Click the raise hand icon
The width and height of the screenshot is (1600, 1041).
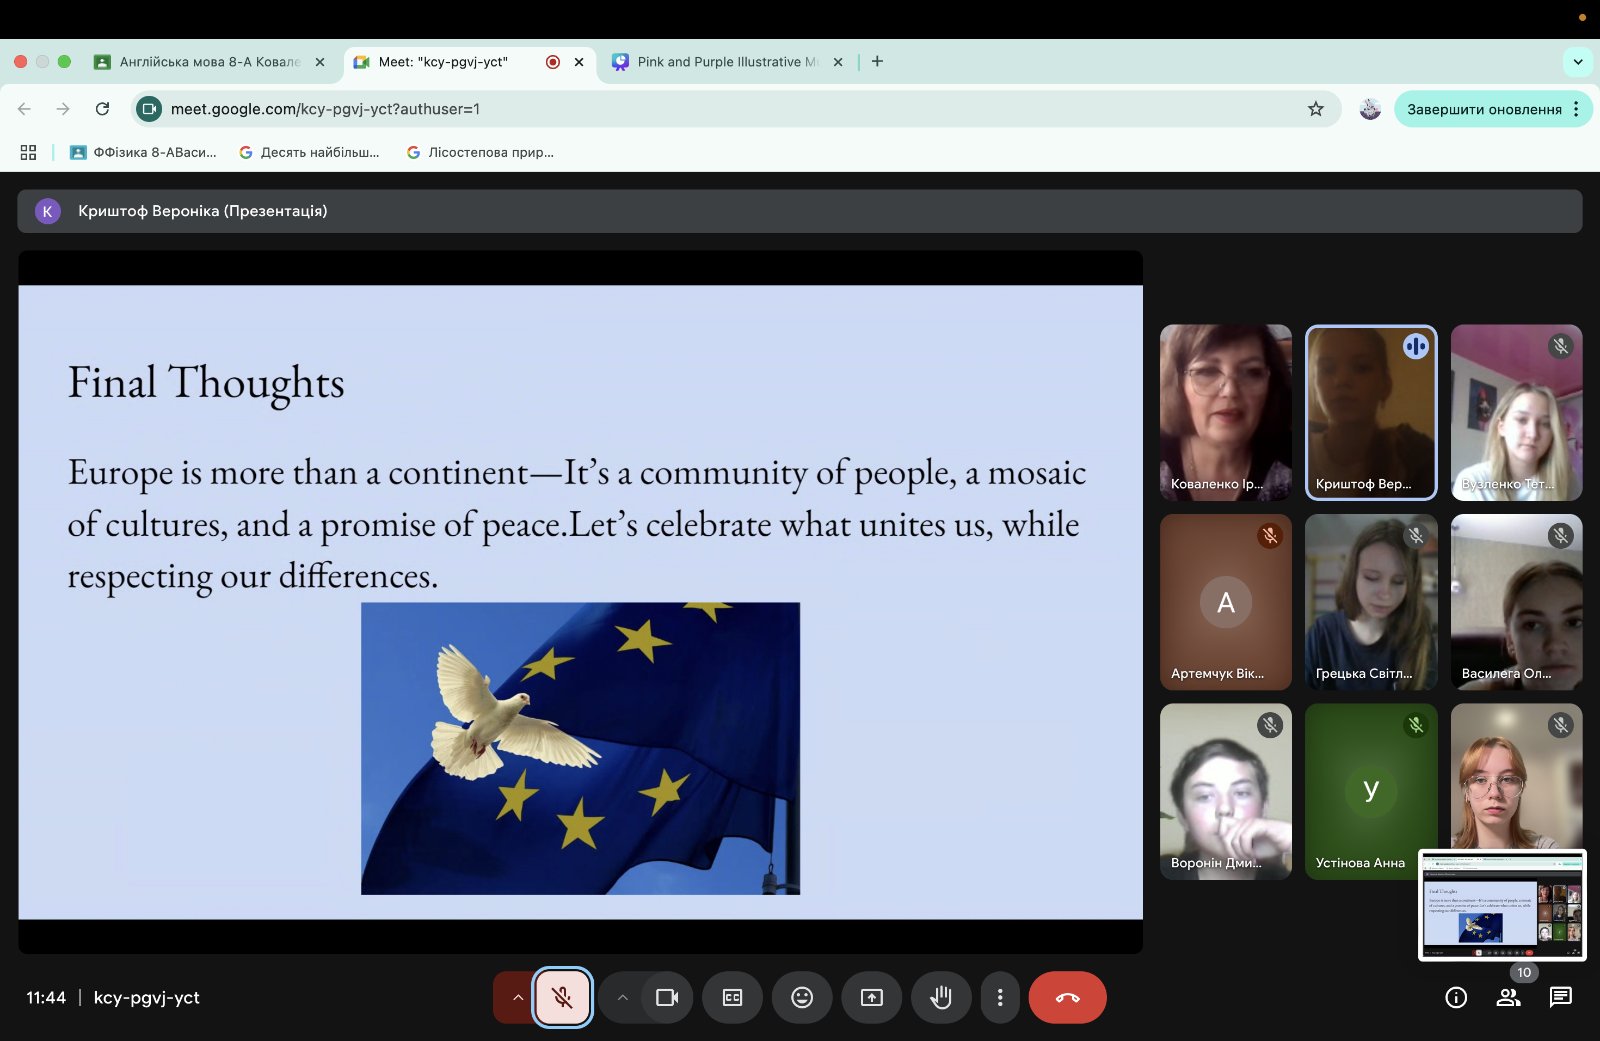(940, 997)
